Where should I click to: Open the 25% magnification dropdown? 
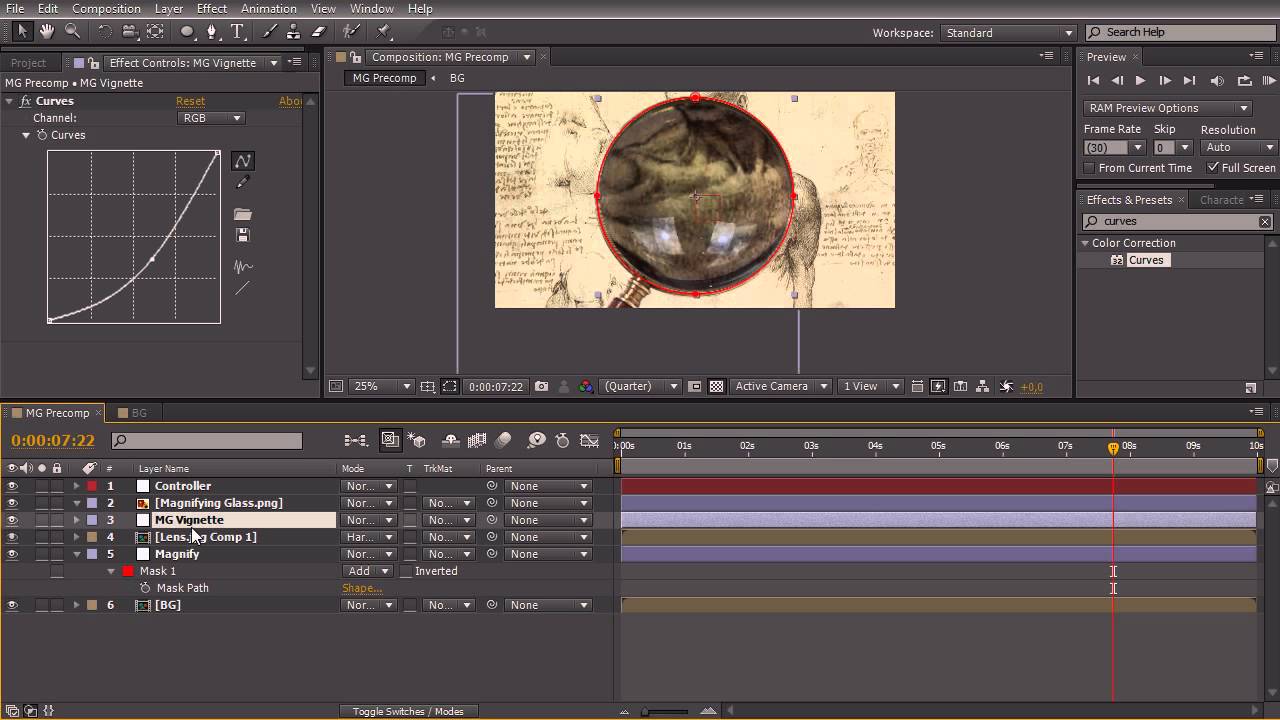click(x=380, y=386)
